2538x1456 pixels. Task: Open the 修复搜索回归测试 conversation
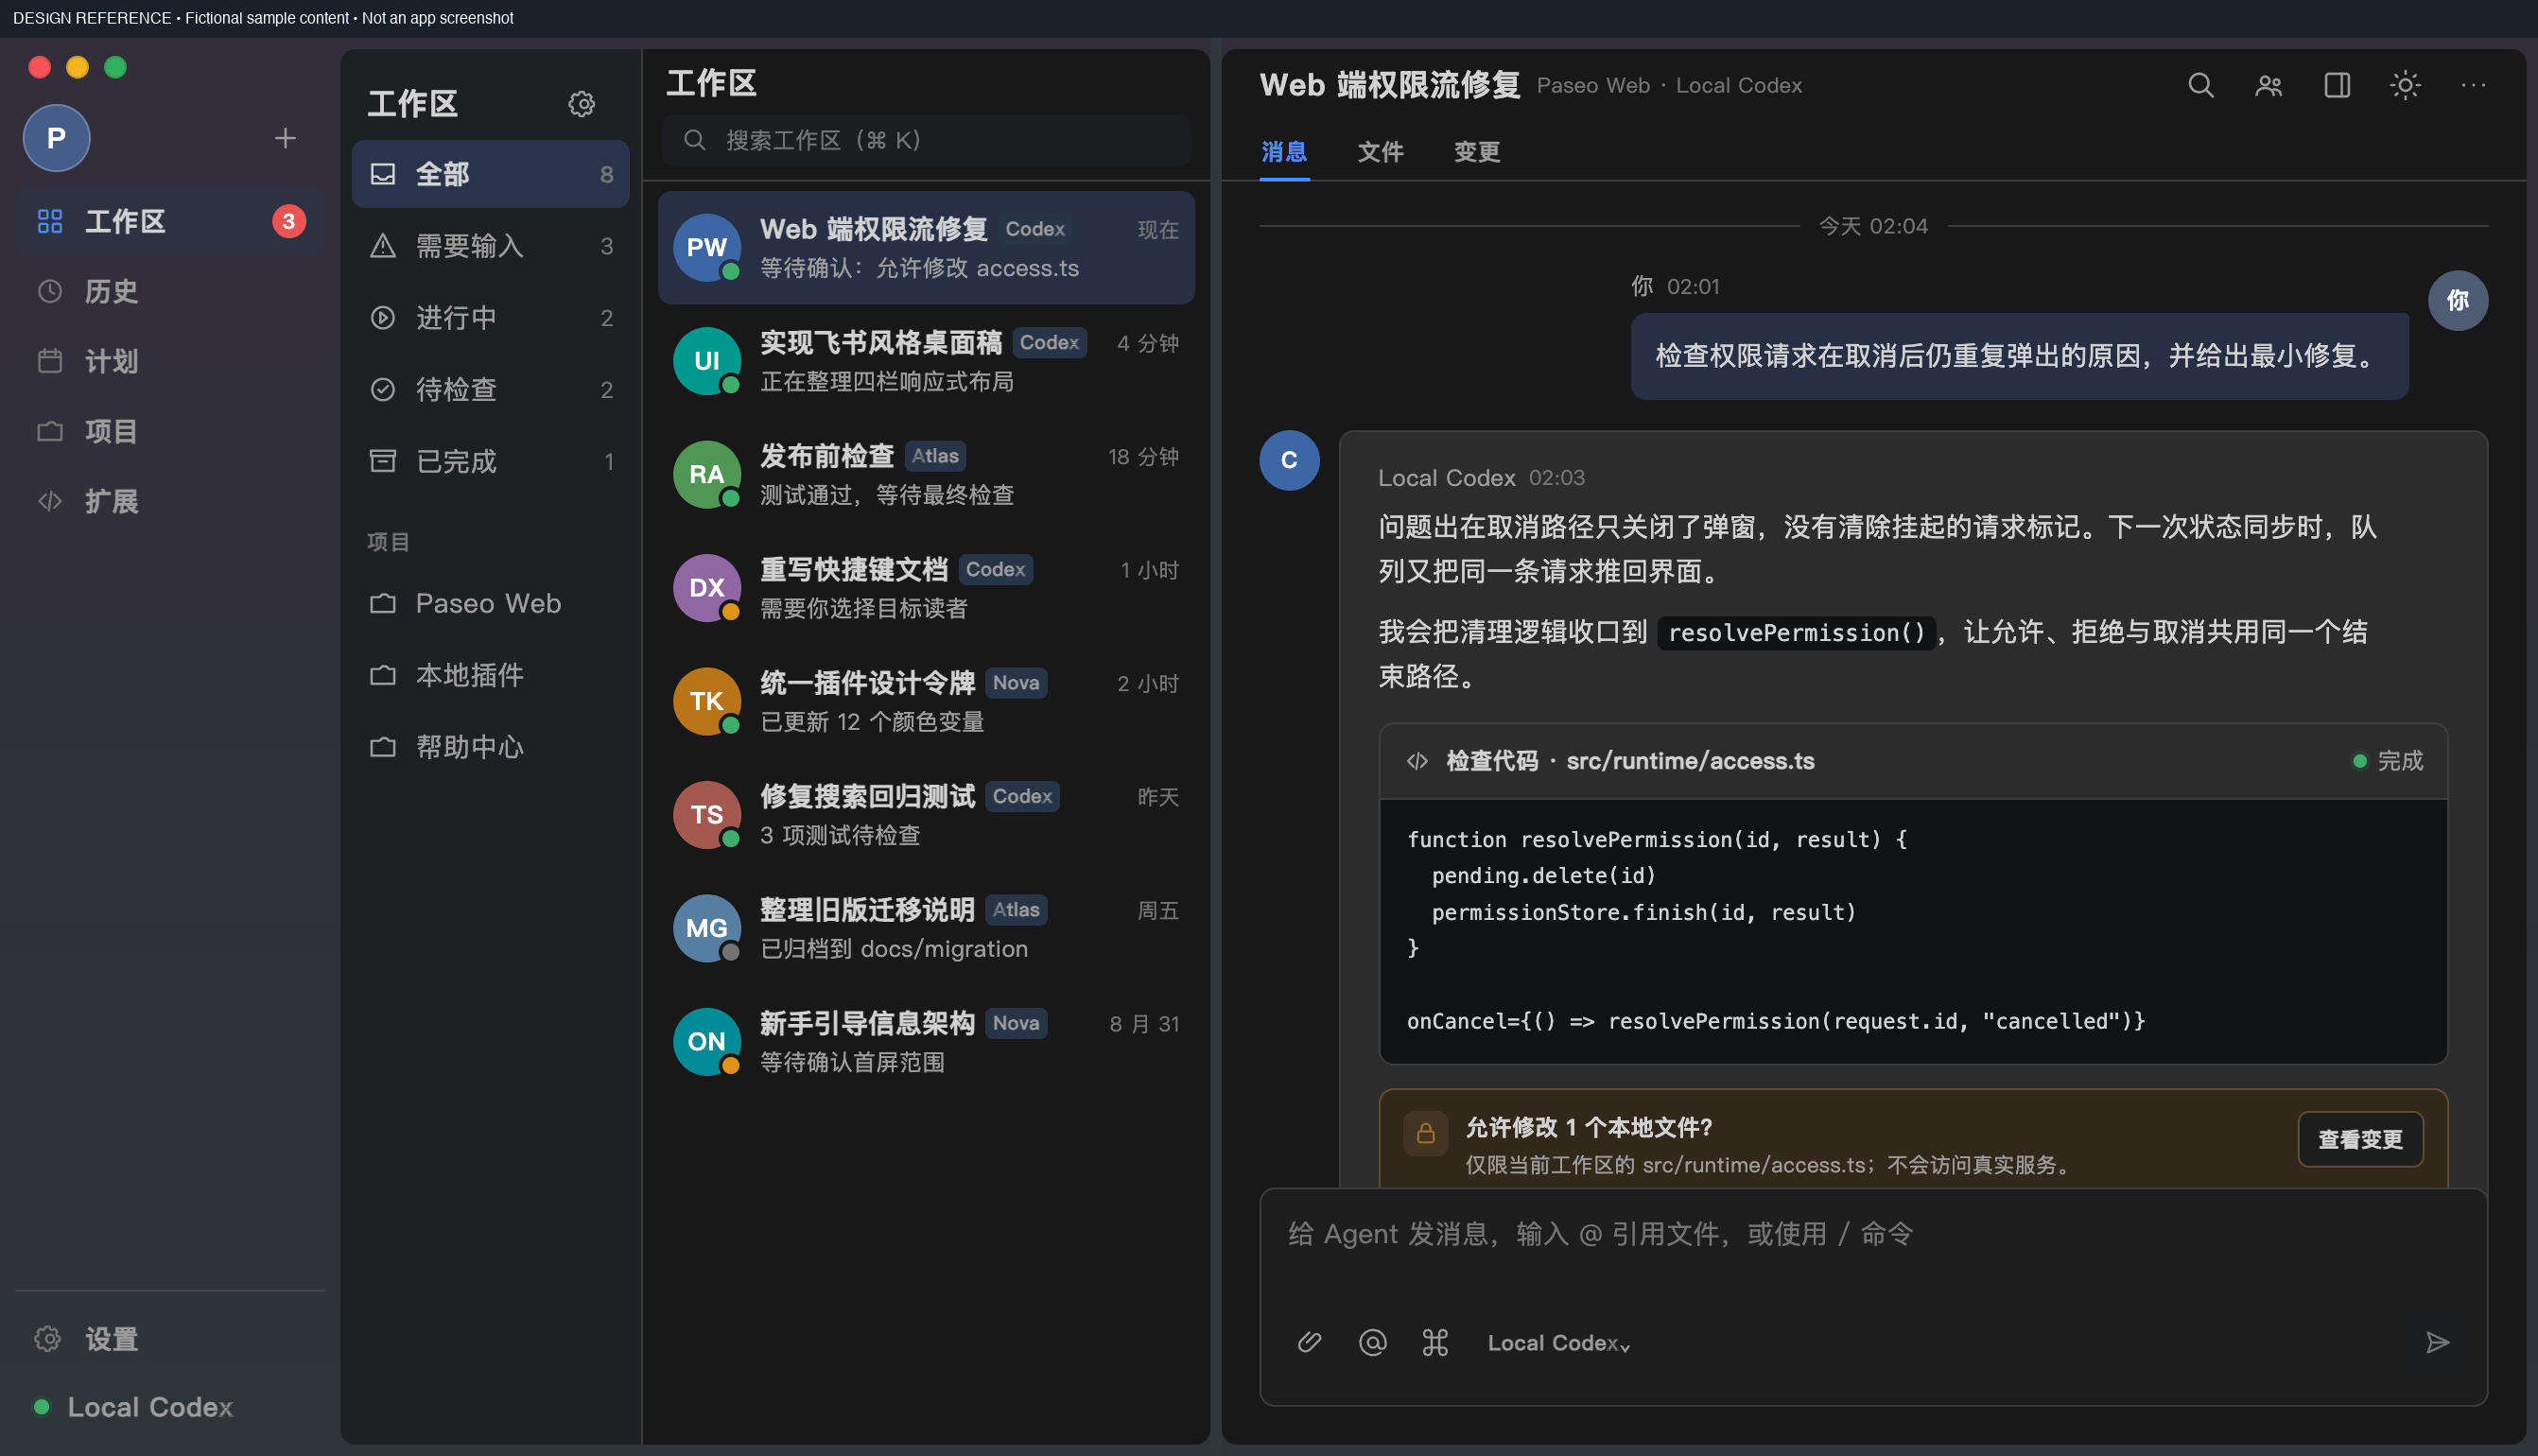pos(926,815)
